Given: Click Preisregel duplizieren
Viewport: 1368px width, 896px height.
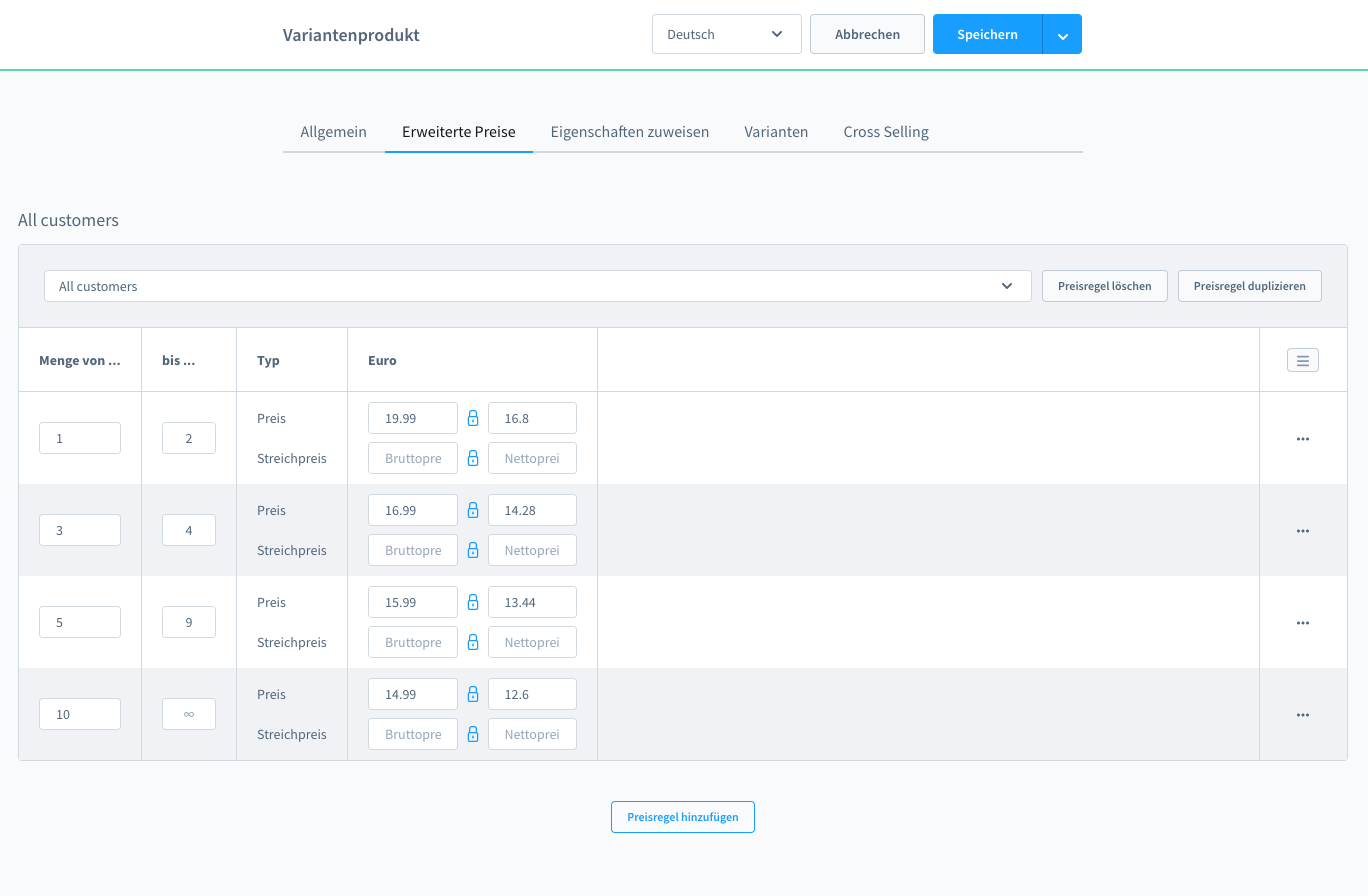Looking at the screenshot, I should (x=1250, y=286).
